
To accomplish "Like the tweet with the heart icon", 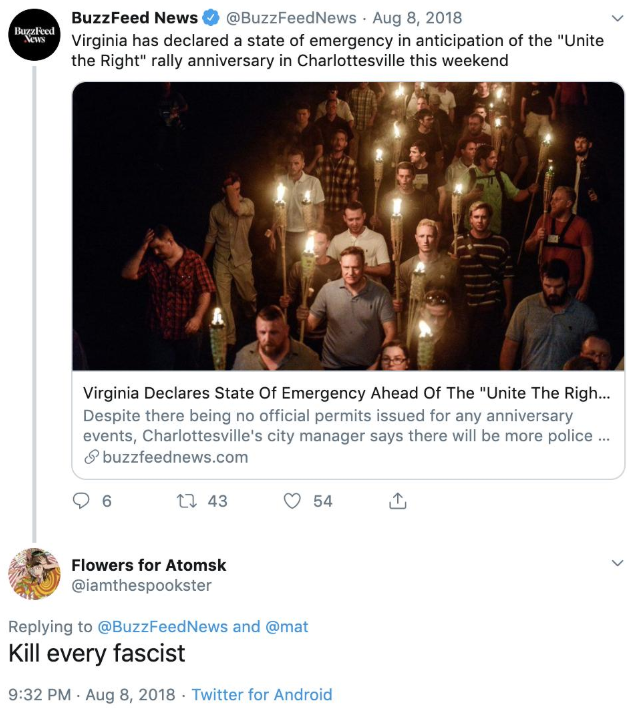I will [292, 500].
